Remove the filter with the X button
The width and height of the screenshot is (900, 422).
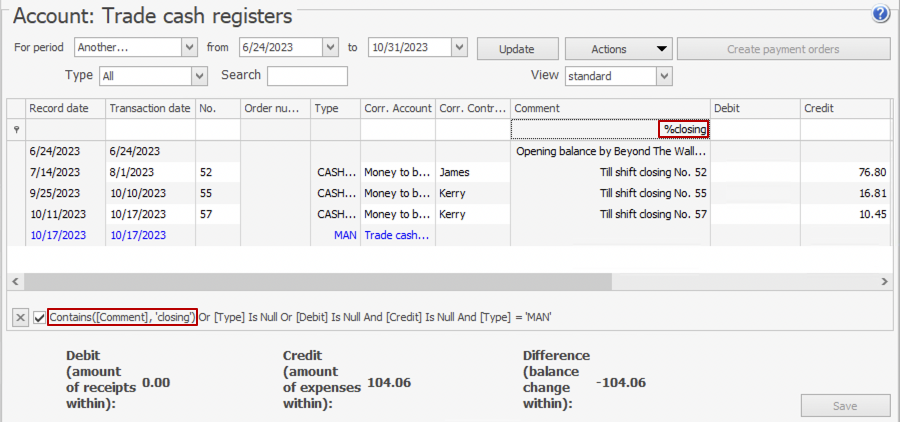point(20,317)
